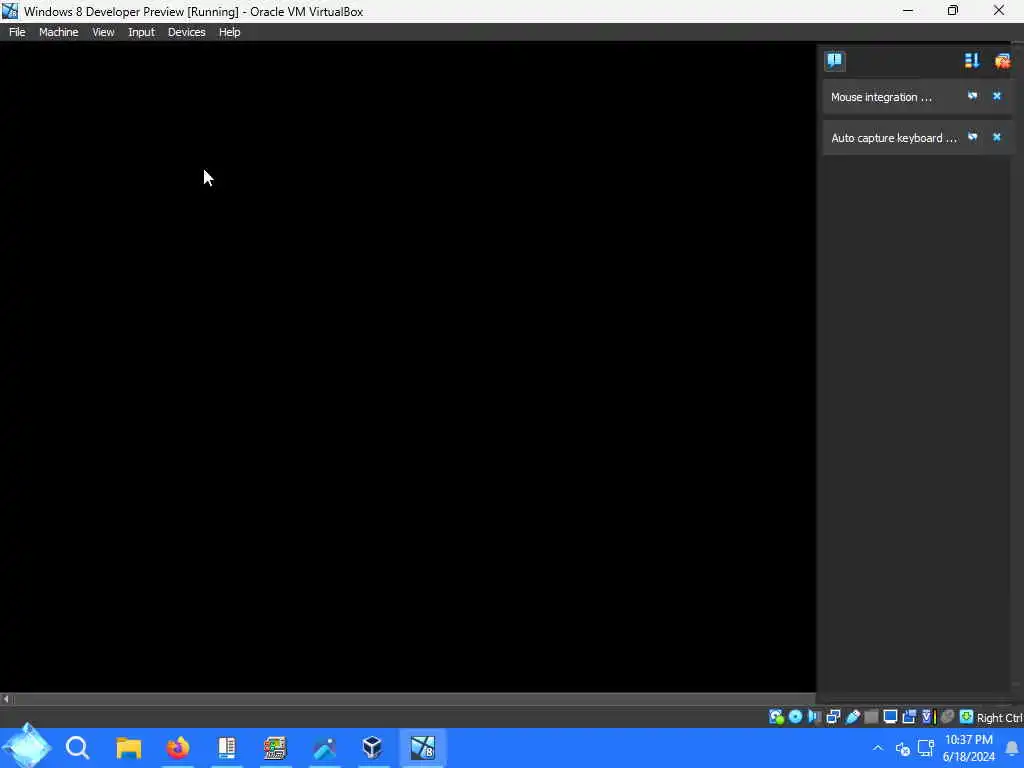Click the VirtualBox window title bar icon
The width and height of the screenshot is (1024, 768).
[10, 11]
